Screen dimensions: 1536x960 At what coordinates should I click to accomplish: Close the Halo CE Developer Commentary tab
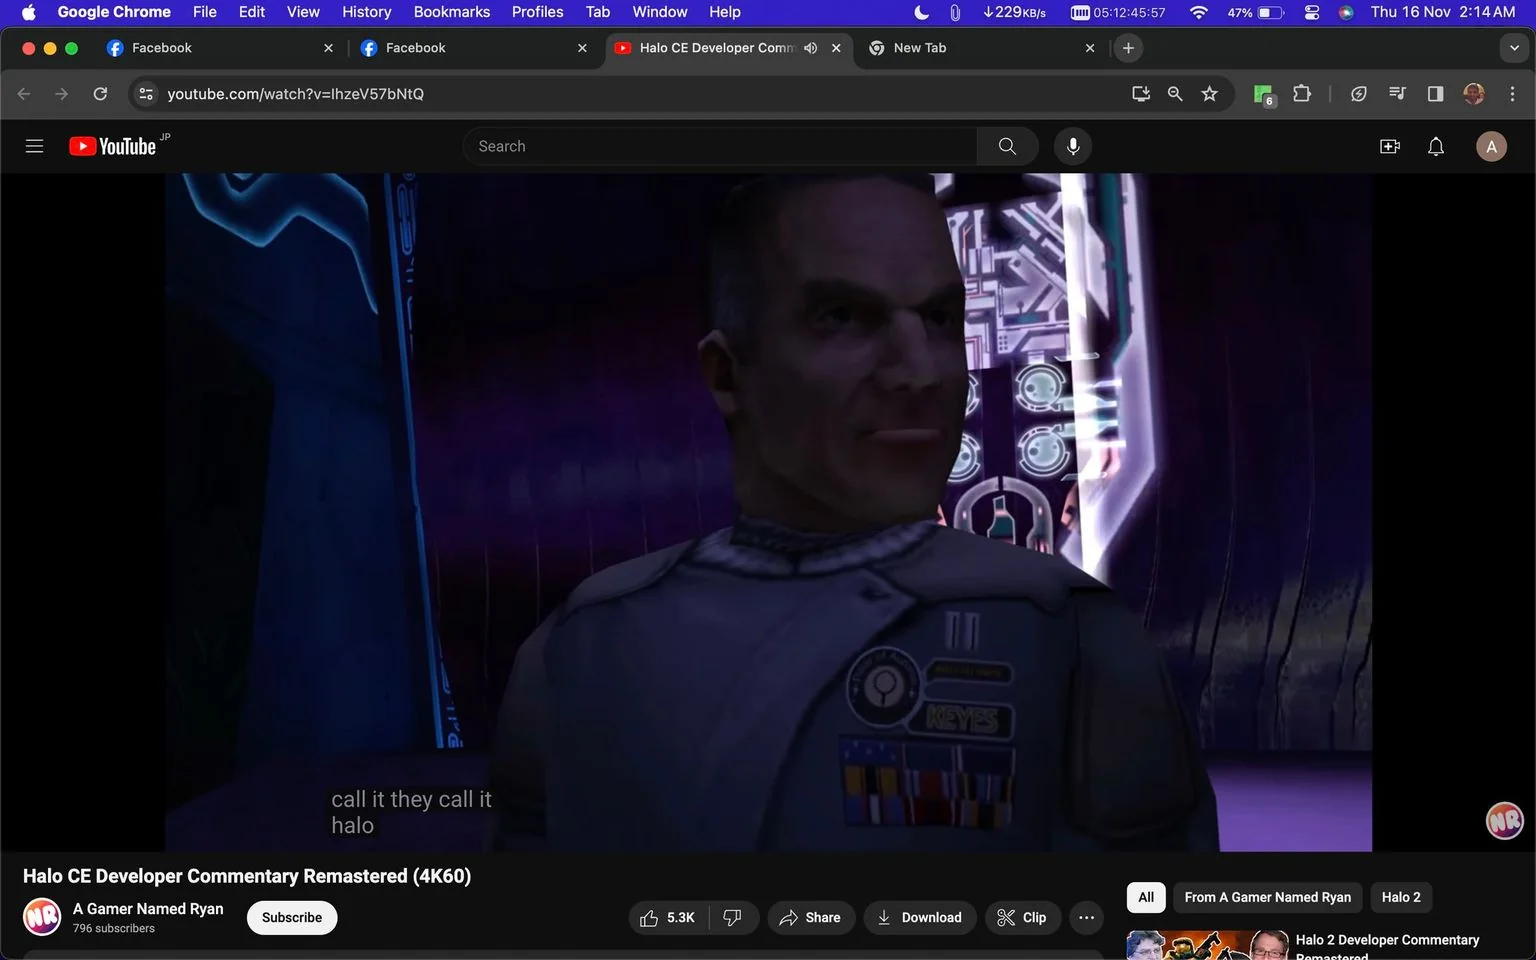pos(836,48)
